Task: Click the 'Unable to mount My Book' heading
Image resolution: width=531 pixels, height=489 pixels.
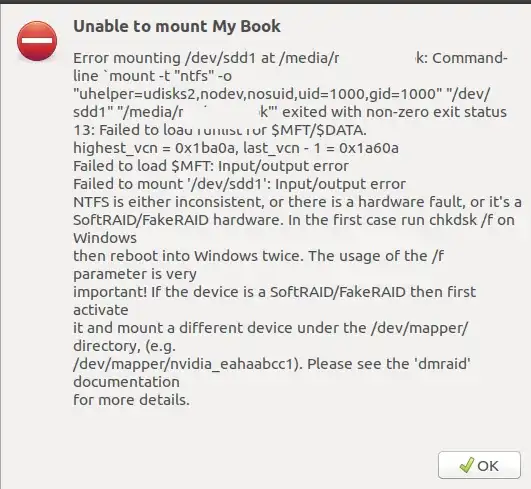Action: (x=177, y=26)
